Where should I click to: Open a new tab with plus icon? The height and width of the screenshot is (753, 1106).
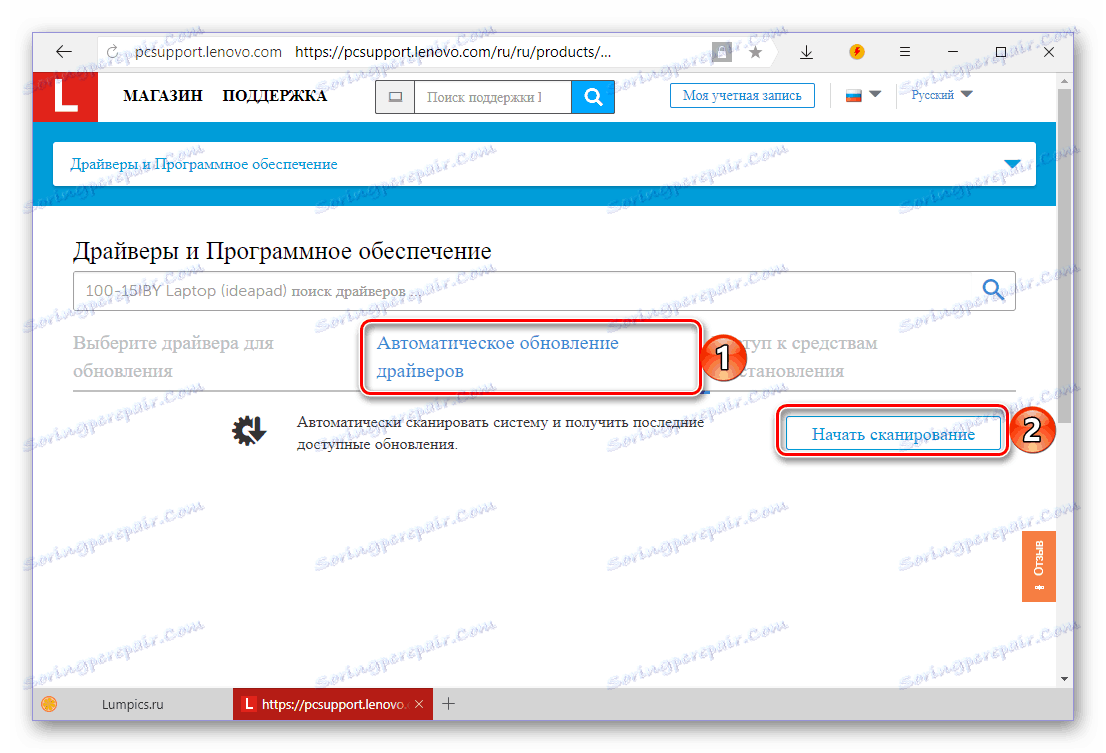(x=449, y=704)
